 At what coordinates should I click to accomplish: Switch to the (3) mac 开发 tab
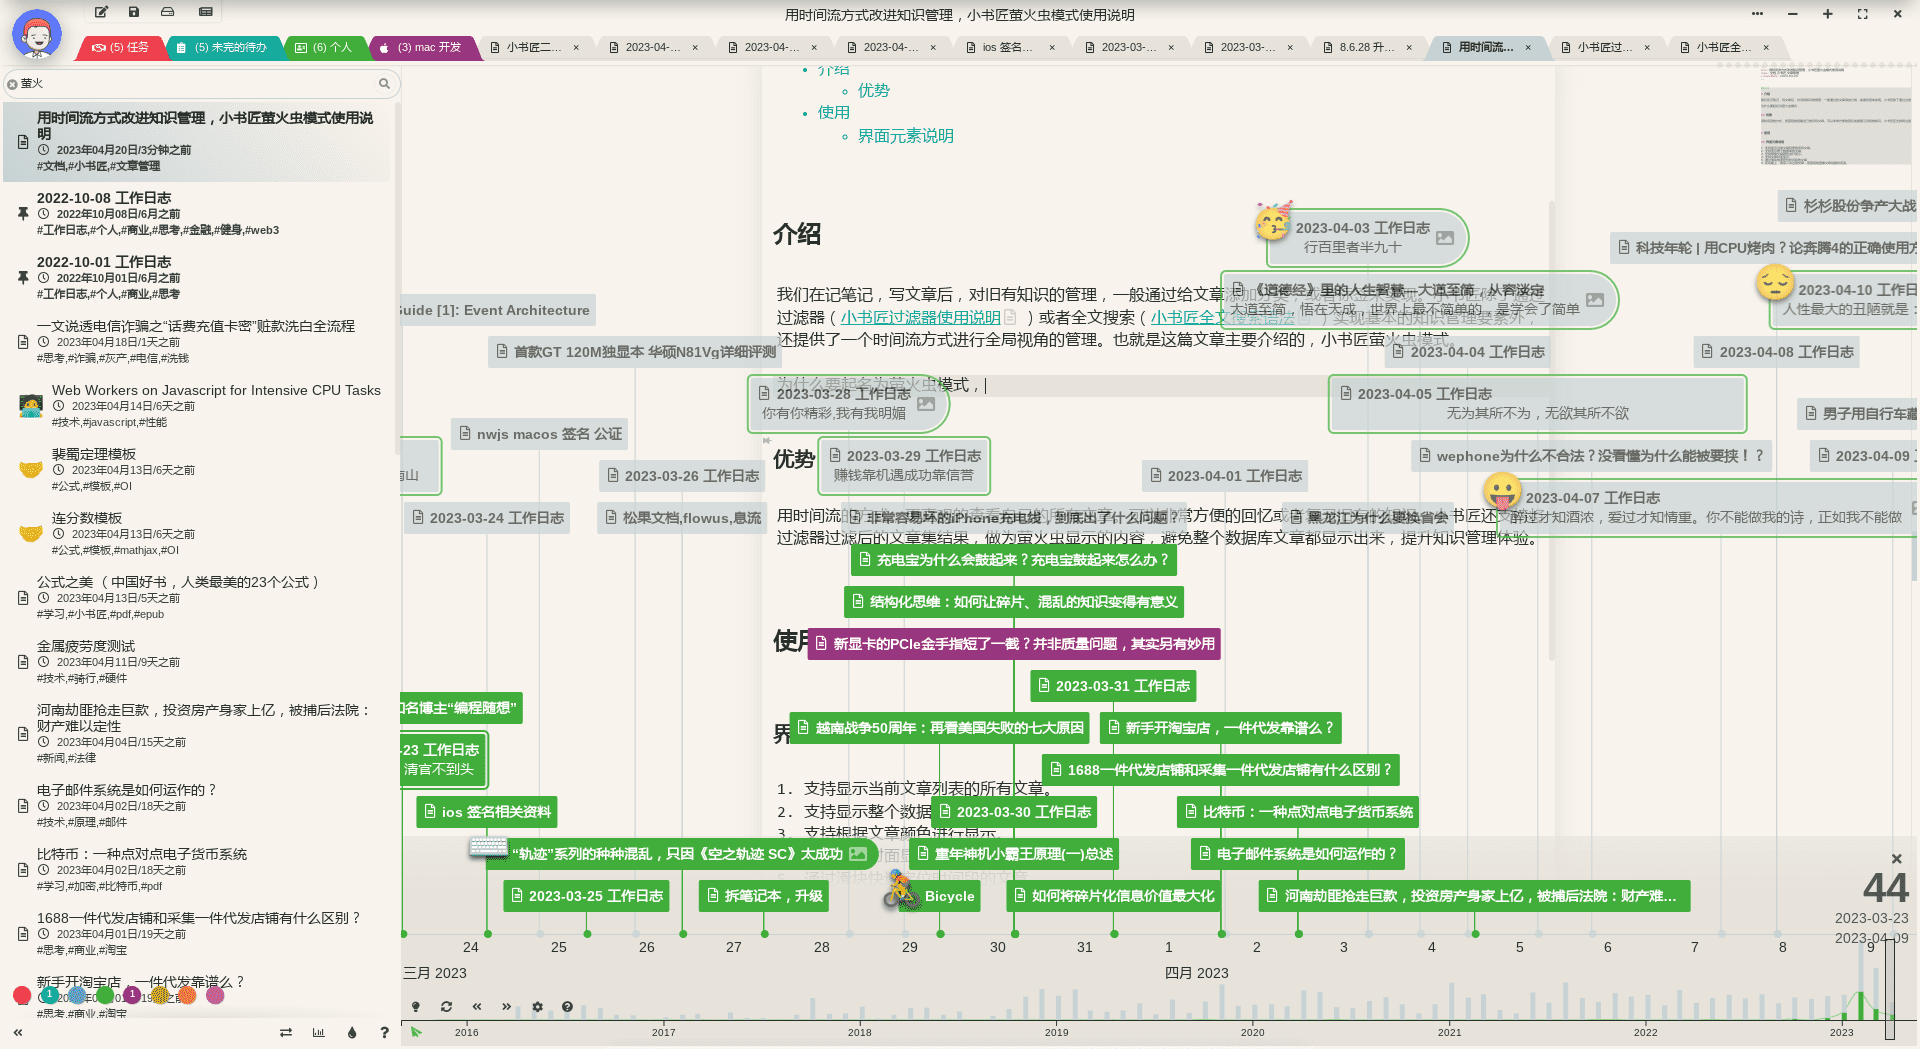421,47
